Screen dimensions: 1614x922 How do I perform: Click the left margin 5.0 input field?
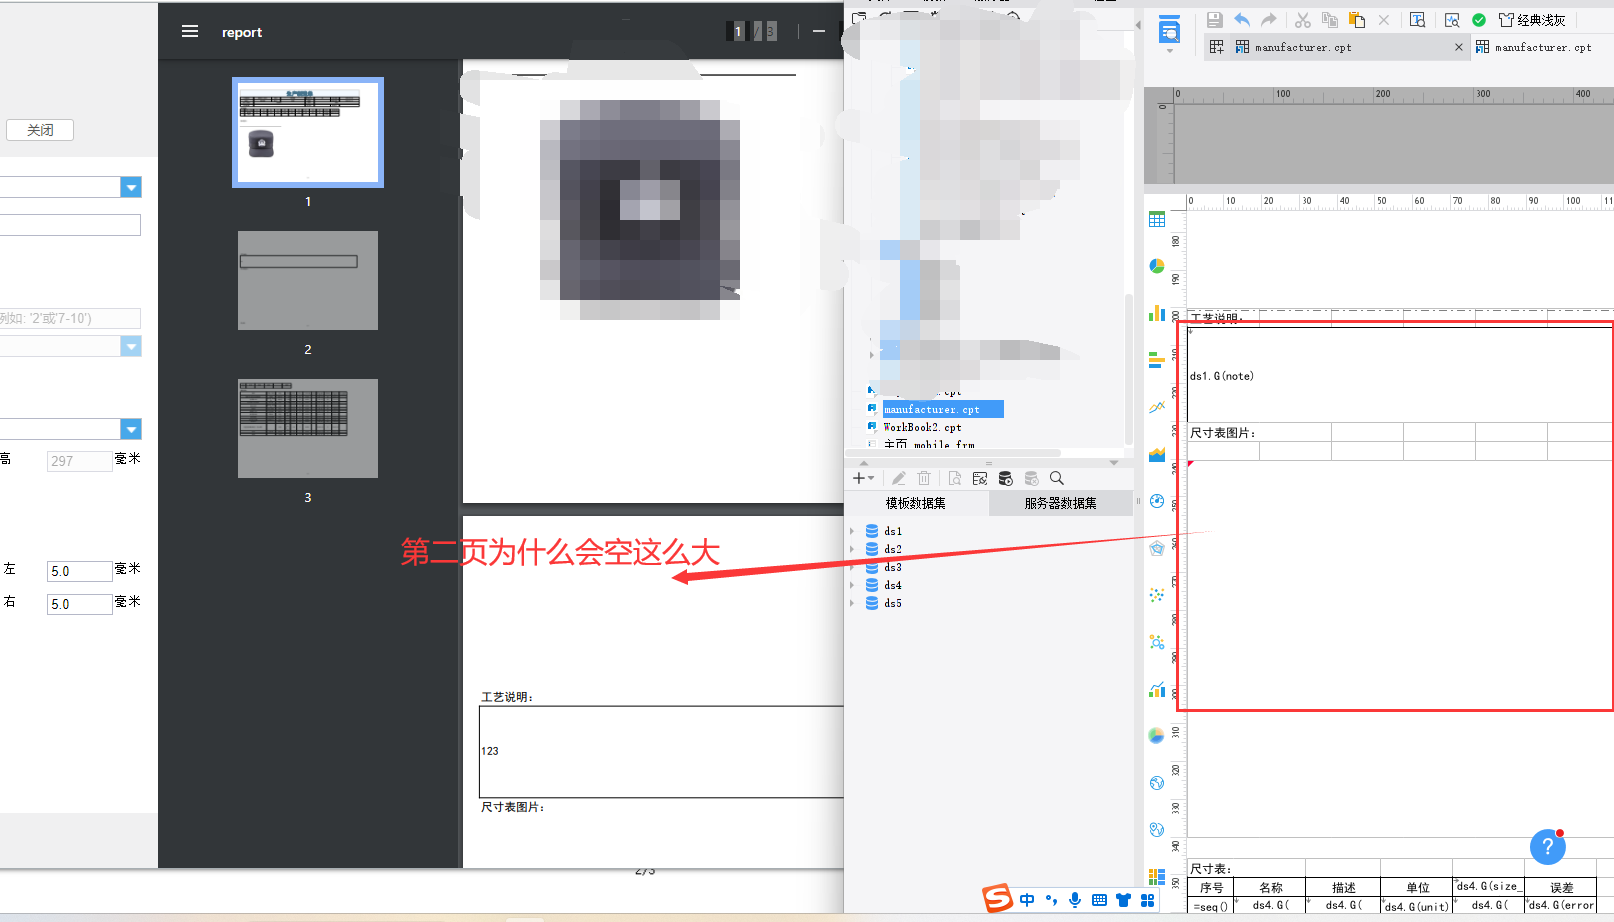tap(79, 571)
